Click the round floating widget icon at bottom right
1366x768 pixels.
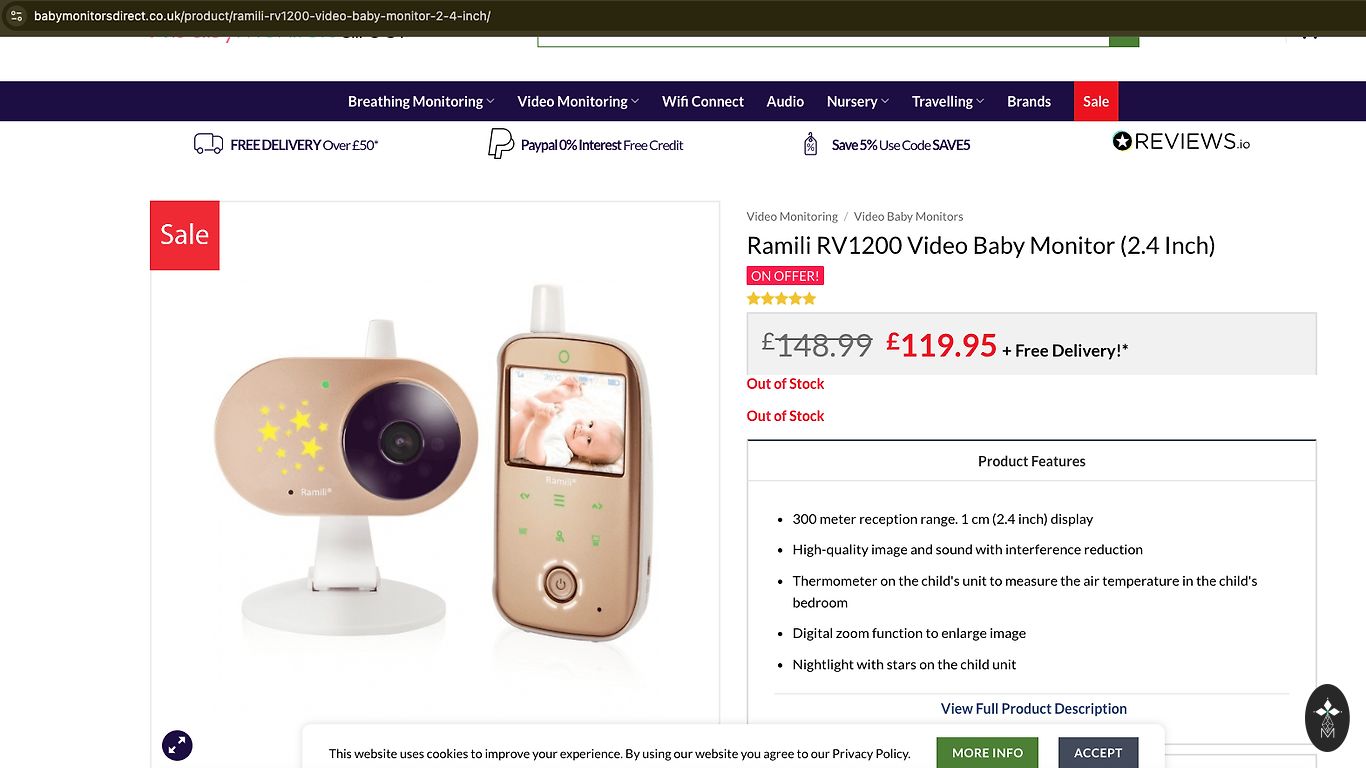click(x=1327, y=717)
